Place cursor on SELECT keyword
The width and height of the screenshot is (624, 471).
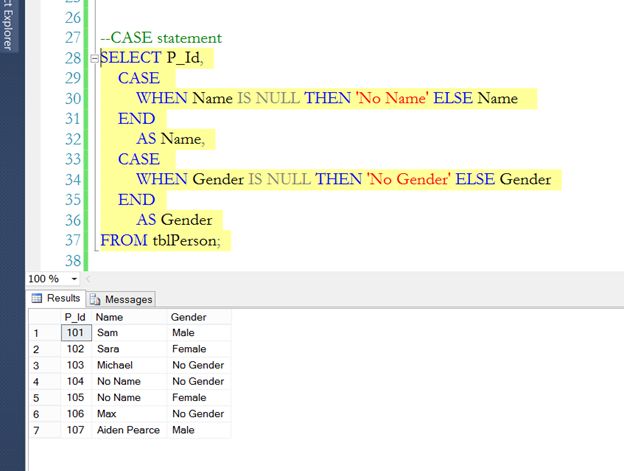(x=131, y=58)
